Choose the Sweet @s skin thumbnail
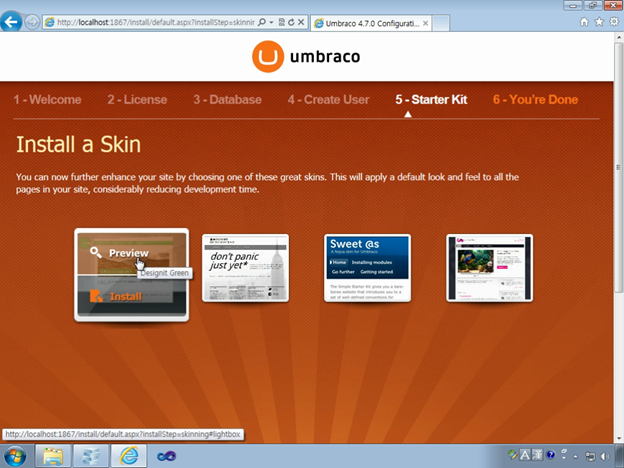624x468 pixels. (367, 268)
